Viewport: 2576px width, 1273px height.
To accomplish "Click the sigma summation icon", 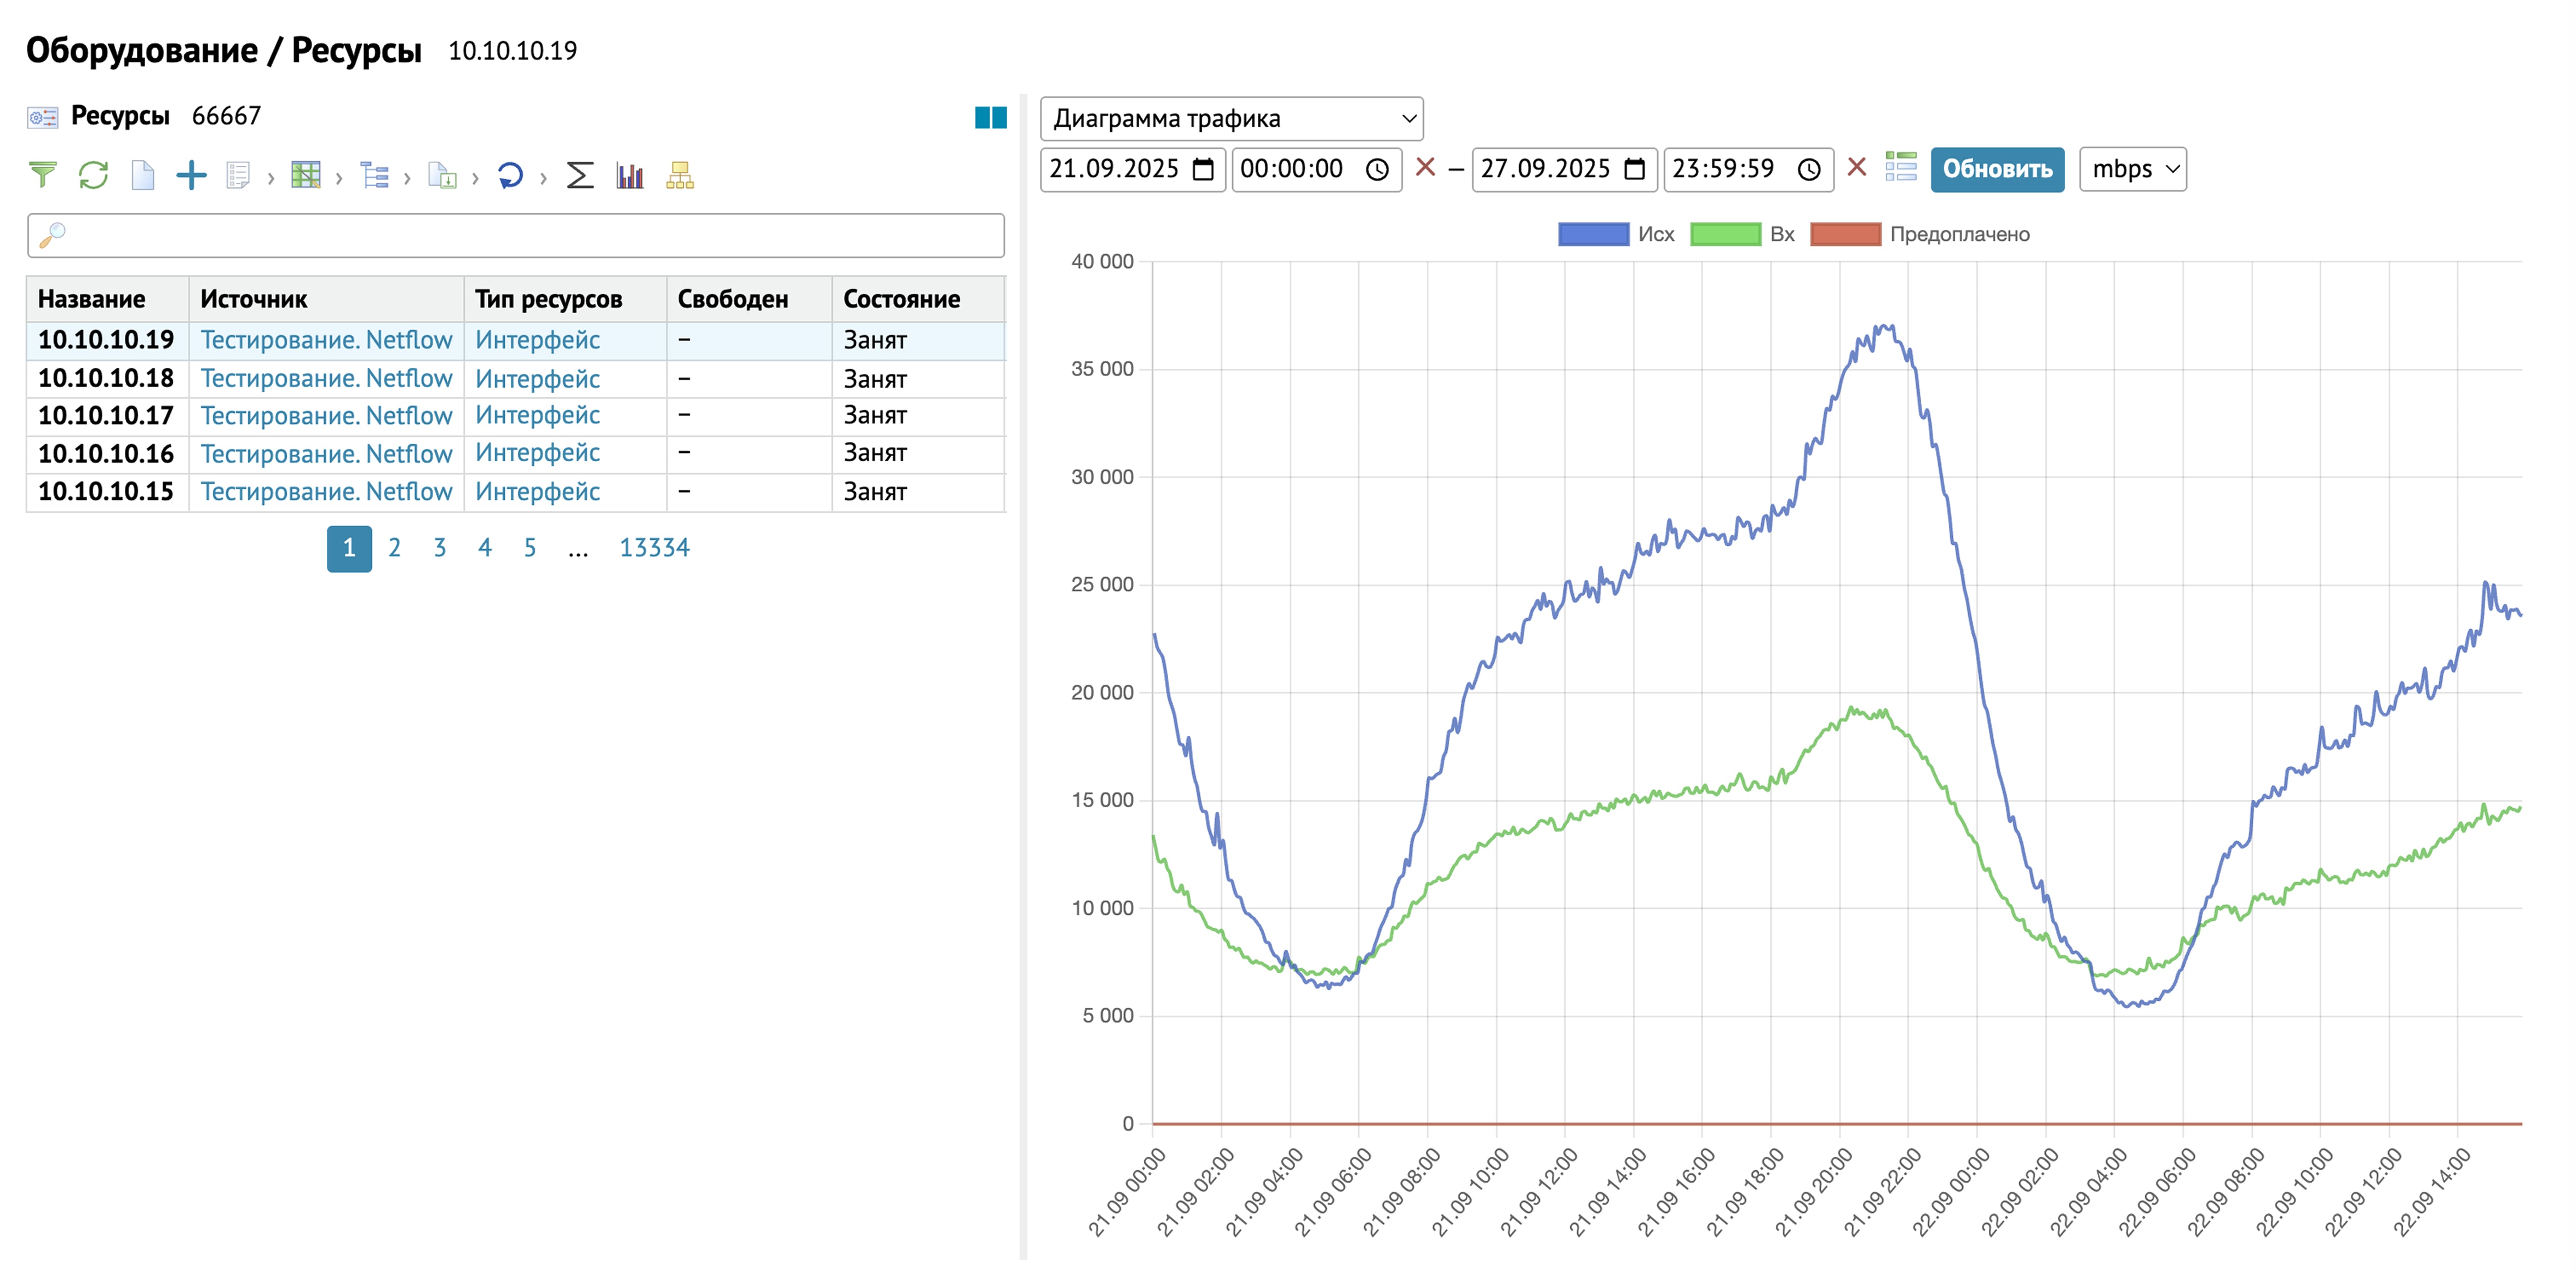I will [x=580, y=175].
